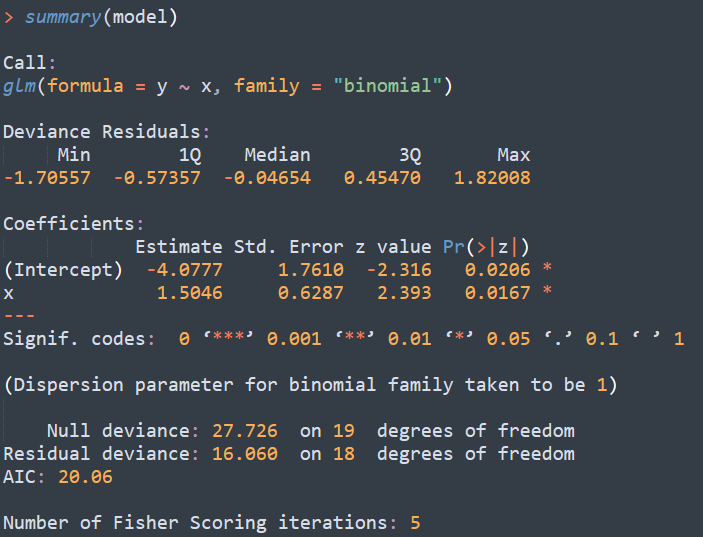Click the summary(model) command text

point(101,18)
